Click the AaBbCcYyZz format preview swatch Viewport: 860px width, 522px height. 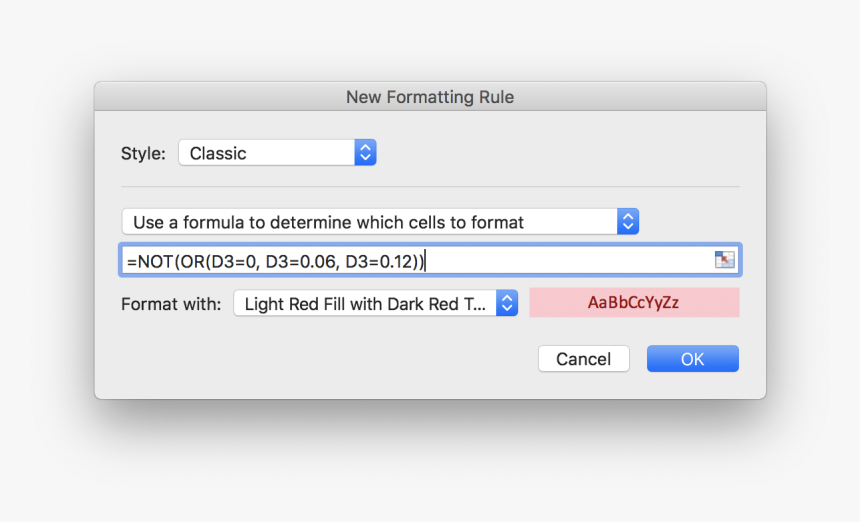pos(634,303)
